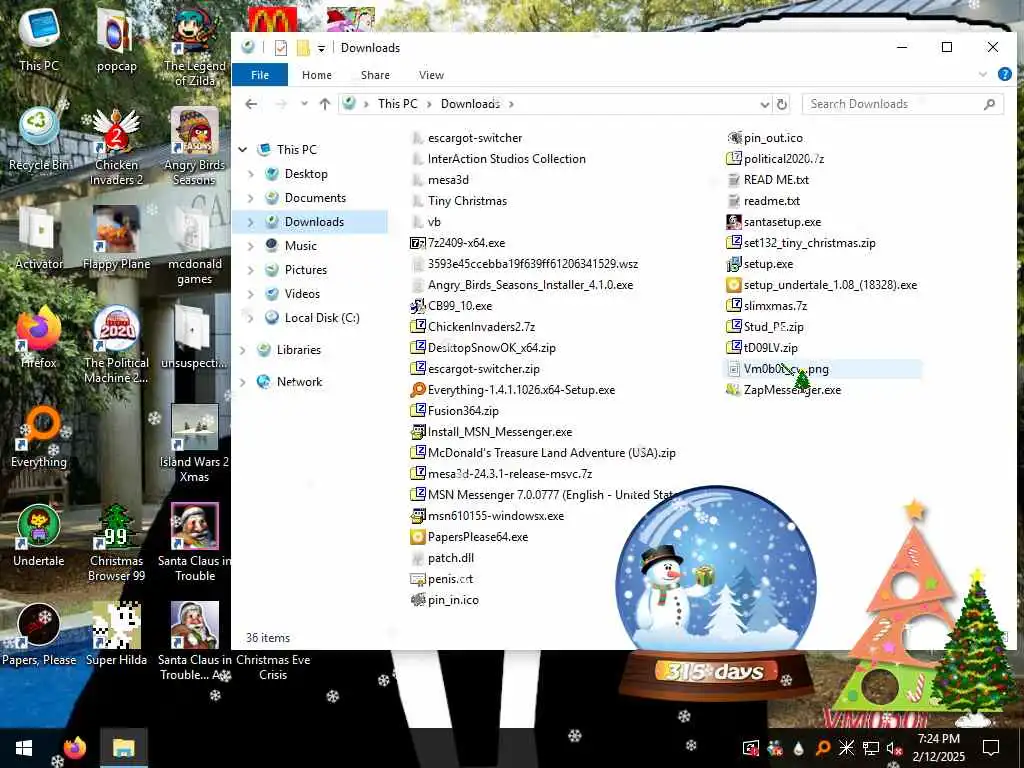Open mcdonald games desktop folder
The image size is (1024, 768).
[194, 246]
